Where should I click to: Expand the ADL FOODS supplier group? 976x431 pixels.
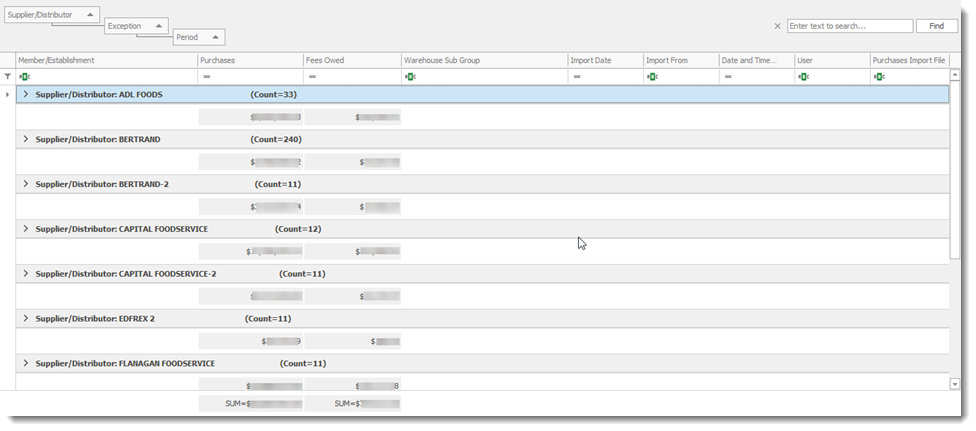26,95
